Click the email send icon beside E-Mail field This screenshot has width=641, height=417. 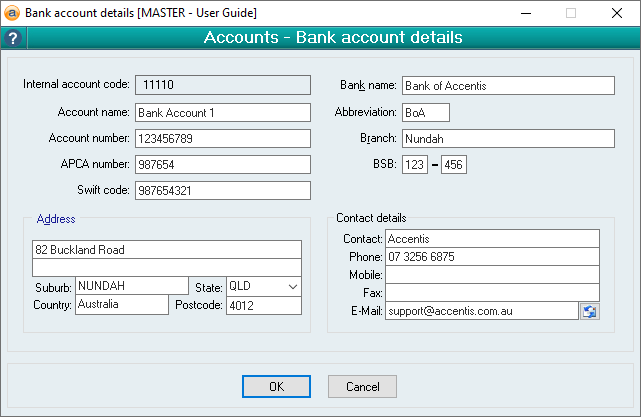coord(590,311)
